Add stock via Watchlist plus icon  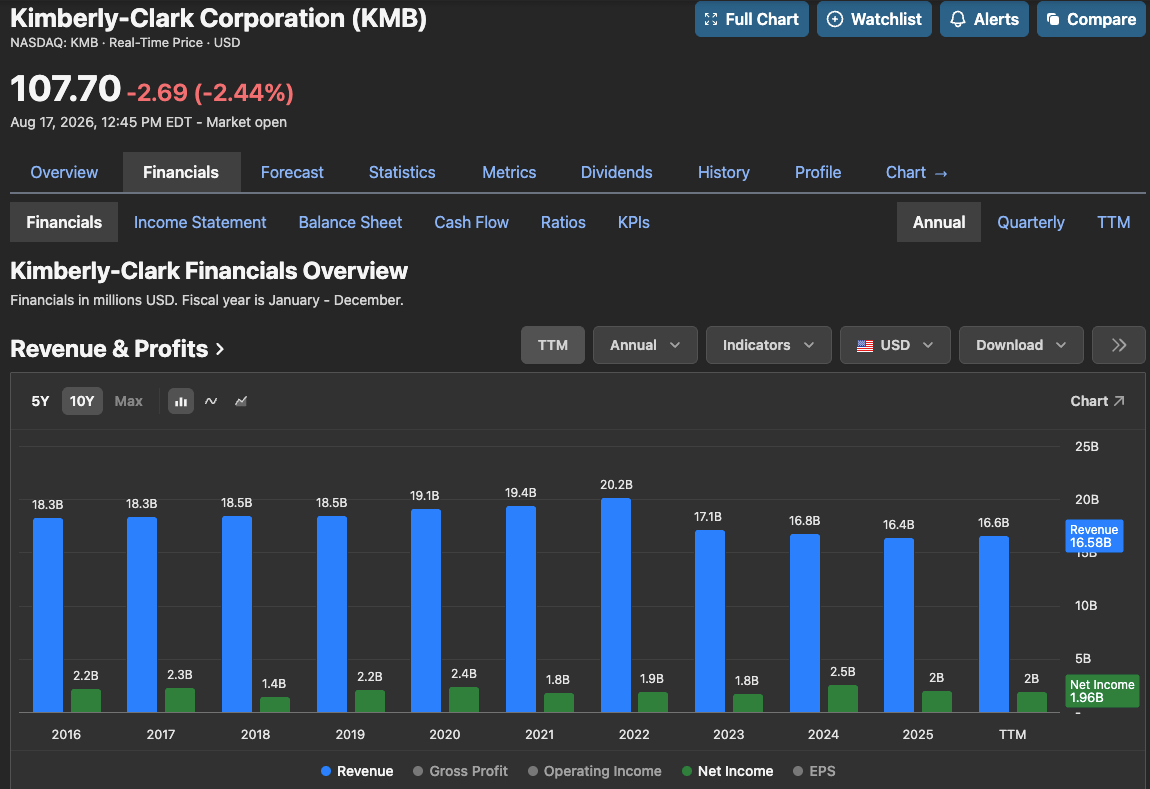(x=874, y=19)
